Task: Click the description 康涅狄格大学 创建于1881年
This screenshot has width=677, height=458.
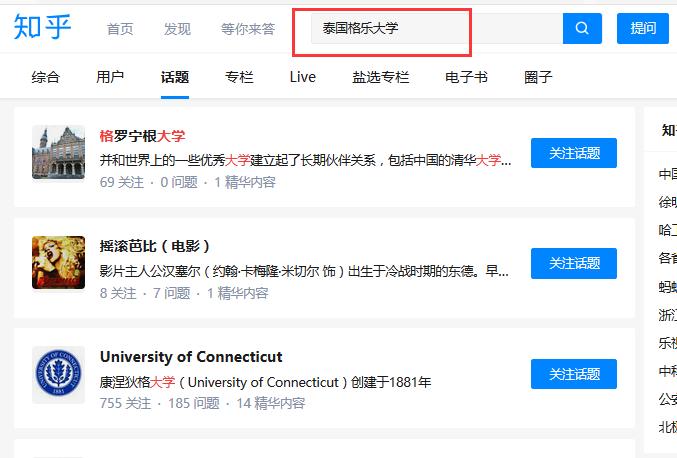Action: point(265,382)
